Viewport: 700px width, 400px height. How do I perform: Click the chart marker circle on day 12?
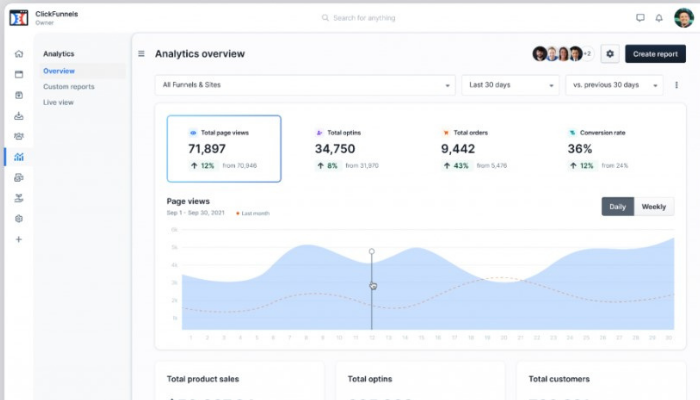[x=371, y=251]
